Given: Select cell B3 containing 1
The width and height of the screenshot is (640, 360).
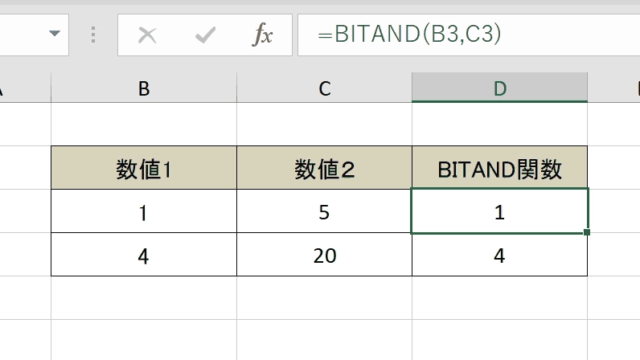Looking at the screenshot, I should click(144, 211).
